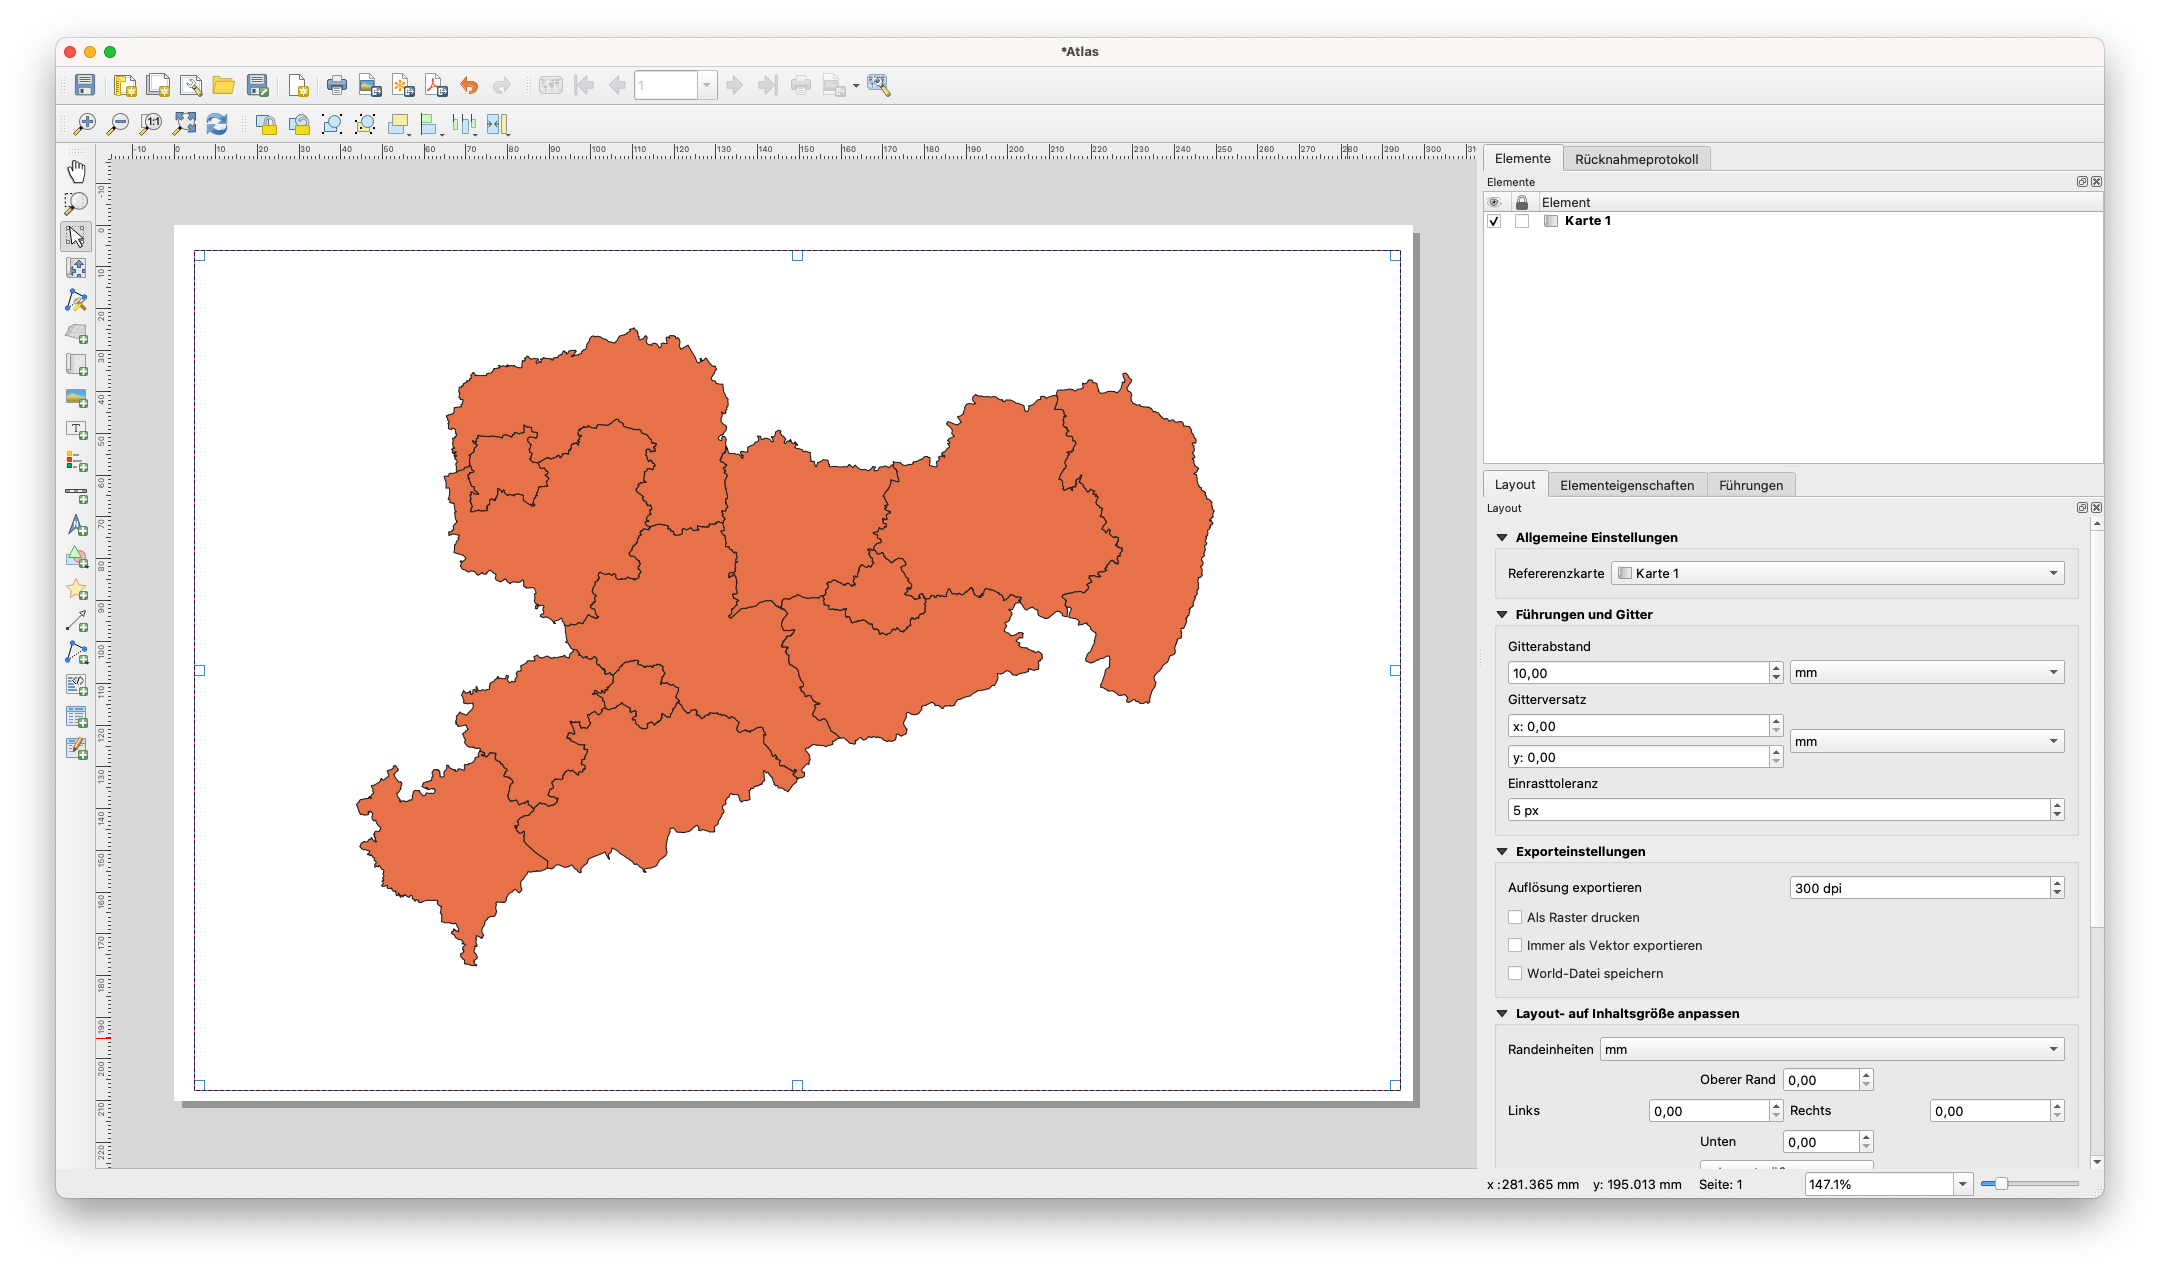The height and width of the screenshot is (1272, 2160).
Task: Export layout as PDF
Action: 436,85
